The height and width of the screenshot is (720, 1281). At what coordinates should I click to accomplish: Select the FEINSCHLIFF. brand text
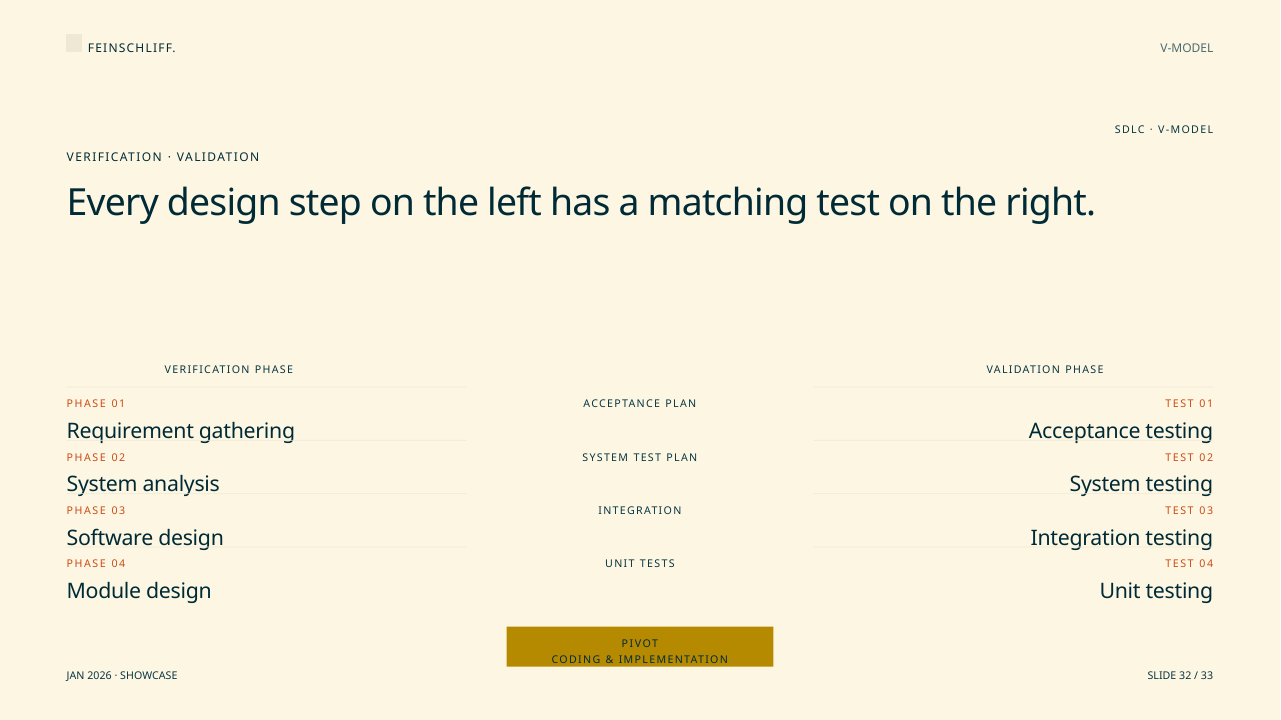132,48
